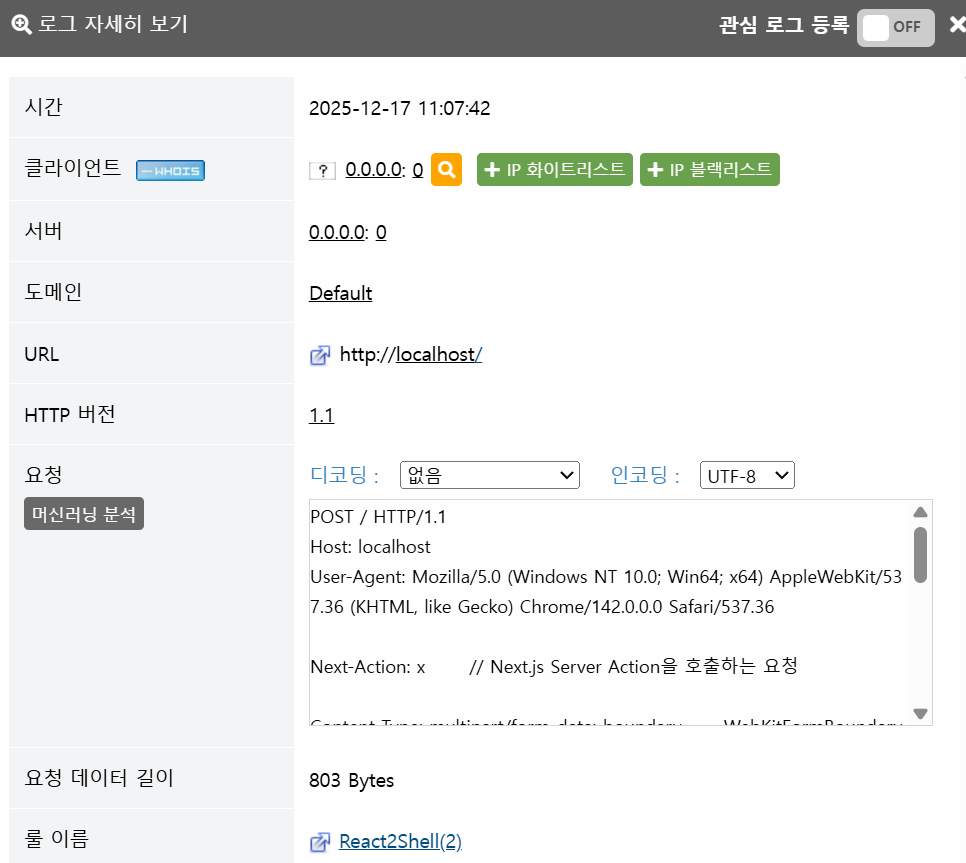Click the localhost URL link

tap(438, 354)
